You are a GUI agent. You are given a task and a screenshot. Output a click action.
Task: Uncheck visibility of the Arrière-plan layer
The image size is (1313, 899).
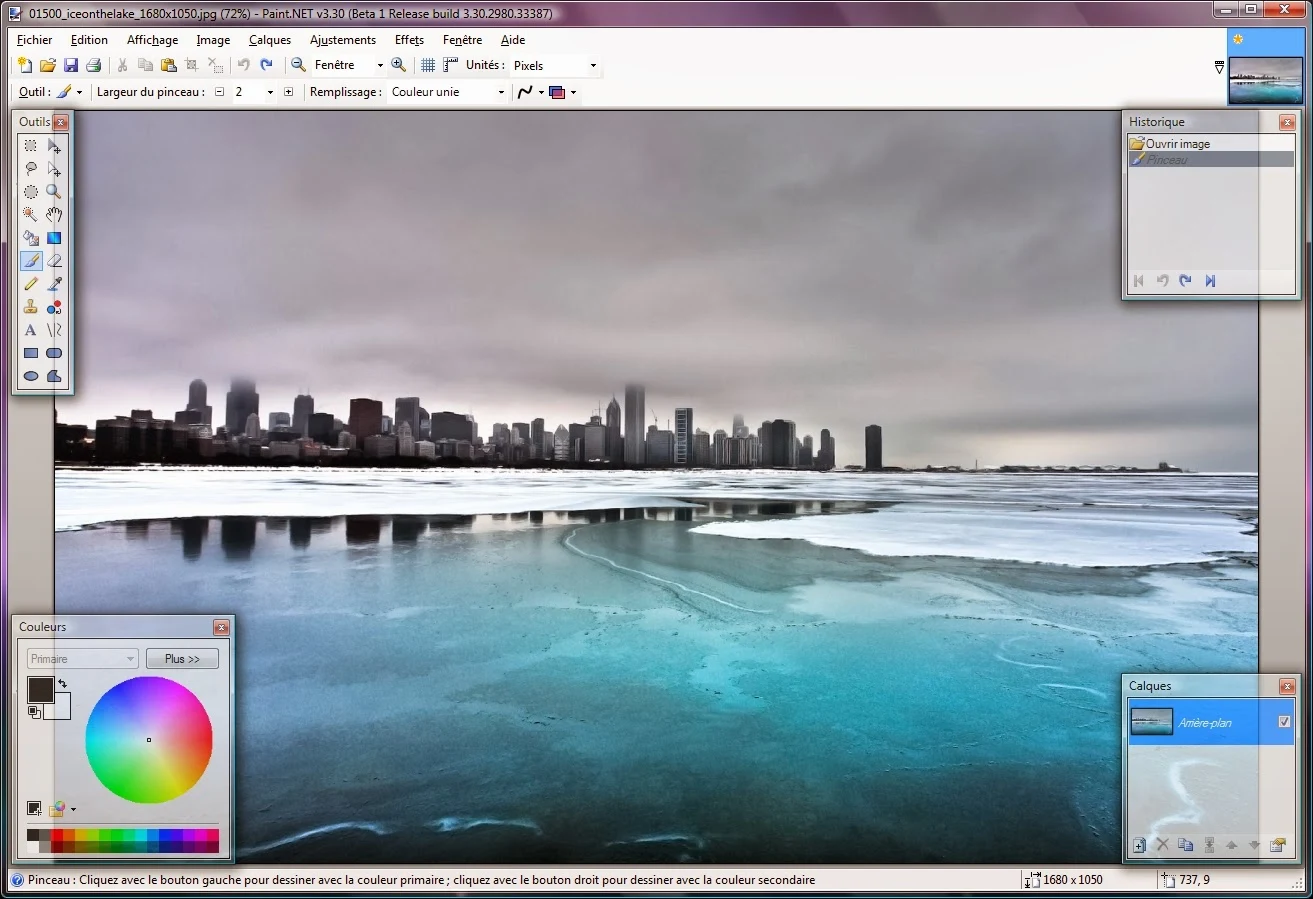pos(1283,721)
